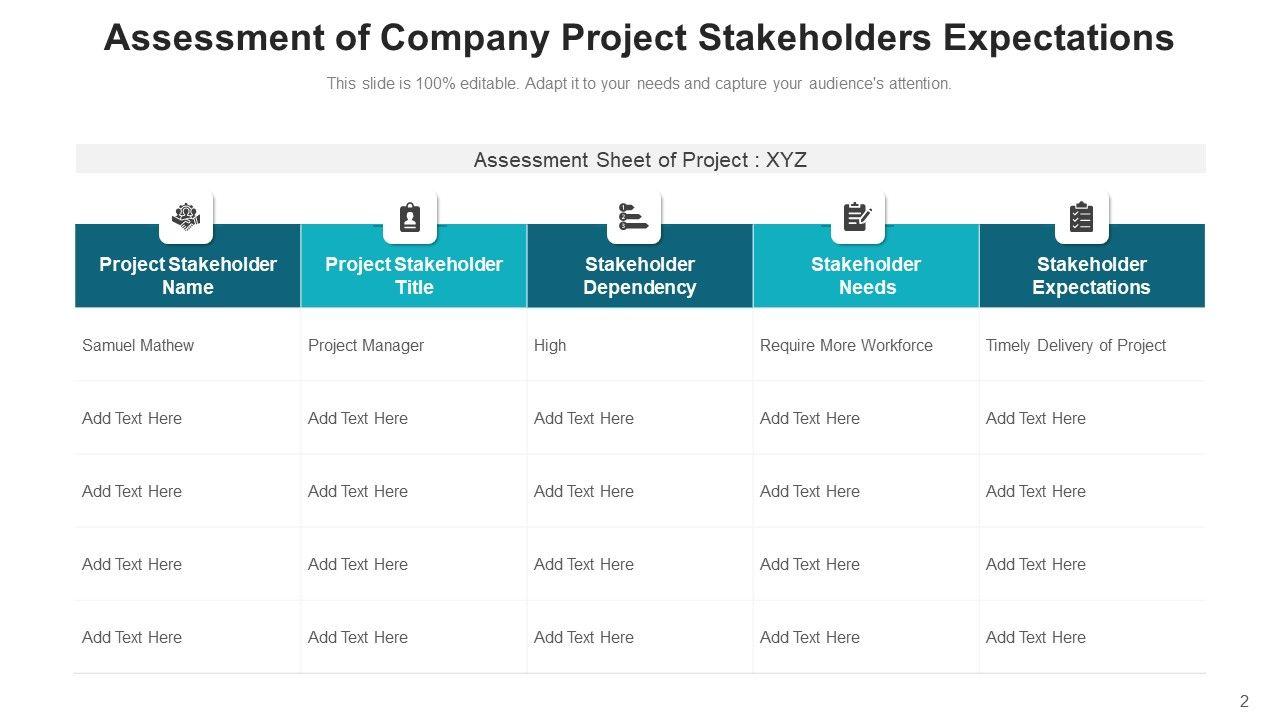
Task: Select the Project Stakeholder Name header
Action: [188, 276]
